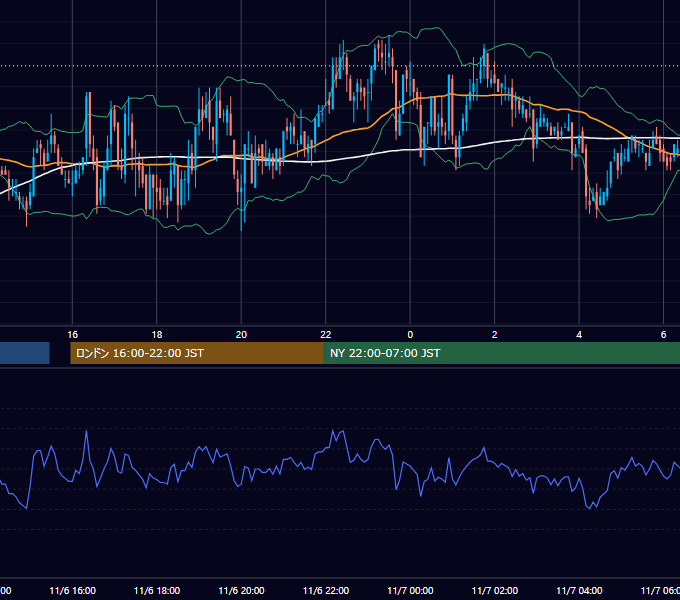Click the 11/7 00:00 date label
The width and height of the screenshot is (680, 600).
click(410, 590)
